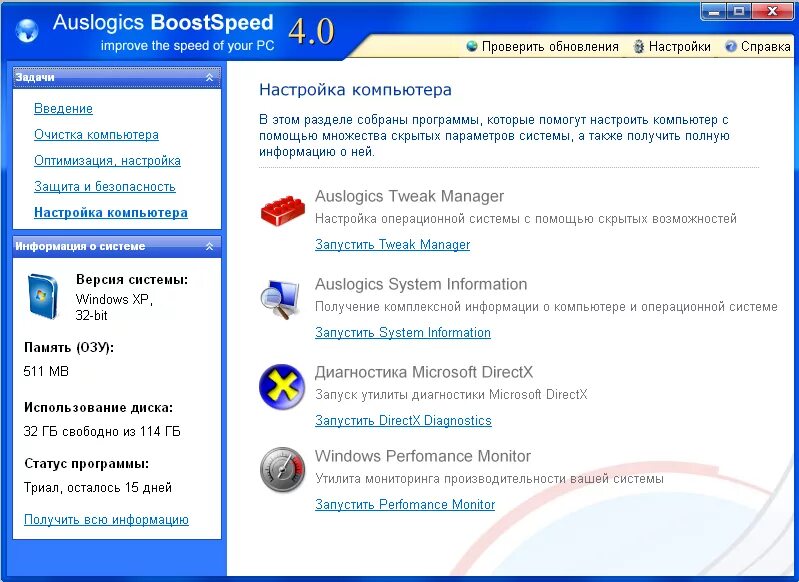Click 32 ГБ свободно из 114 ГБ text
The height and width of the screenshot is (582, 799).
click(x=102, y=431)
